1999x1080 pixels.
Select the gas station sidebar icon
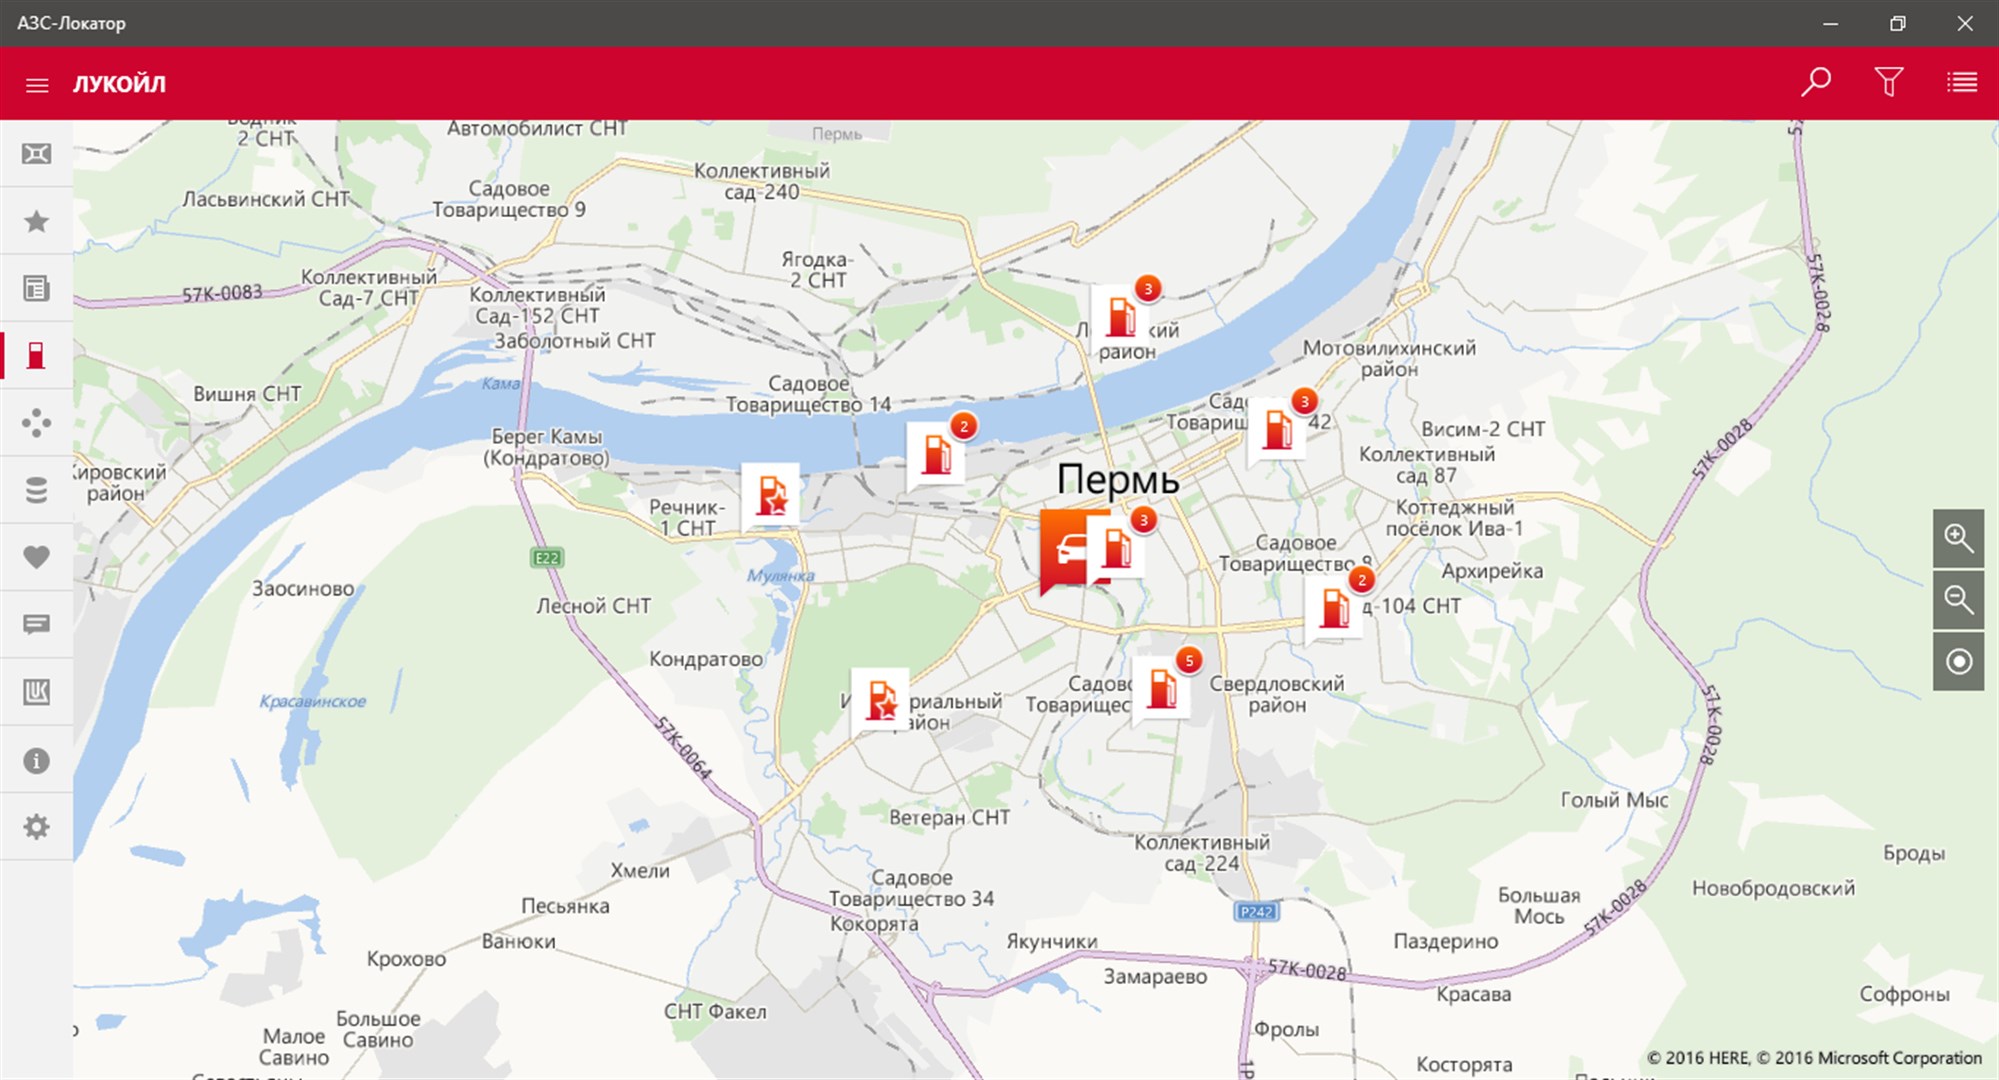pyautogui.click(x=36, y=355)
